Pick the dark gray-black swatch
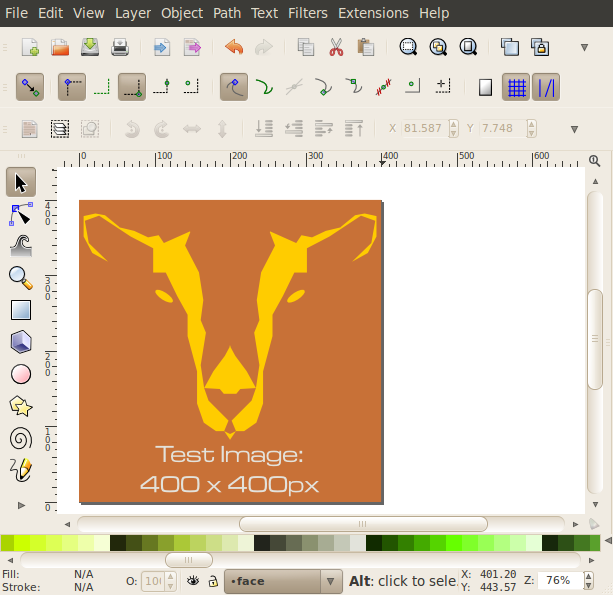This screenshot has width=613, height=595. 262,543
